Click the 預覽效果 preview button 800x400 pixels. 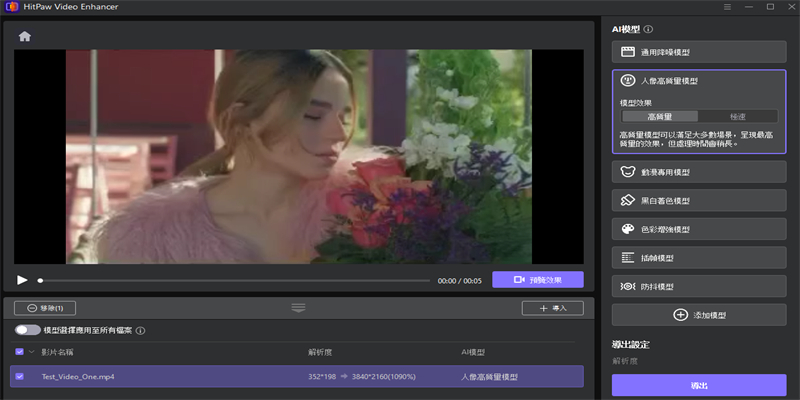538,280
